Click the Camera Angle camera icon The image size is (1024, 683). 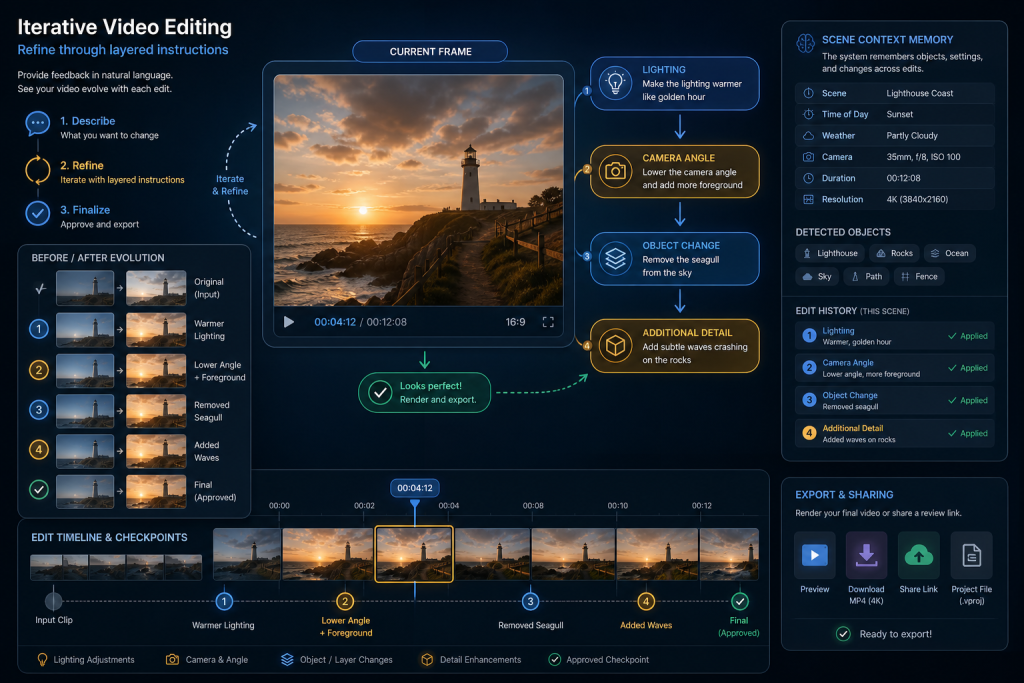[615, 171]
